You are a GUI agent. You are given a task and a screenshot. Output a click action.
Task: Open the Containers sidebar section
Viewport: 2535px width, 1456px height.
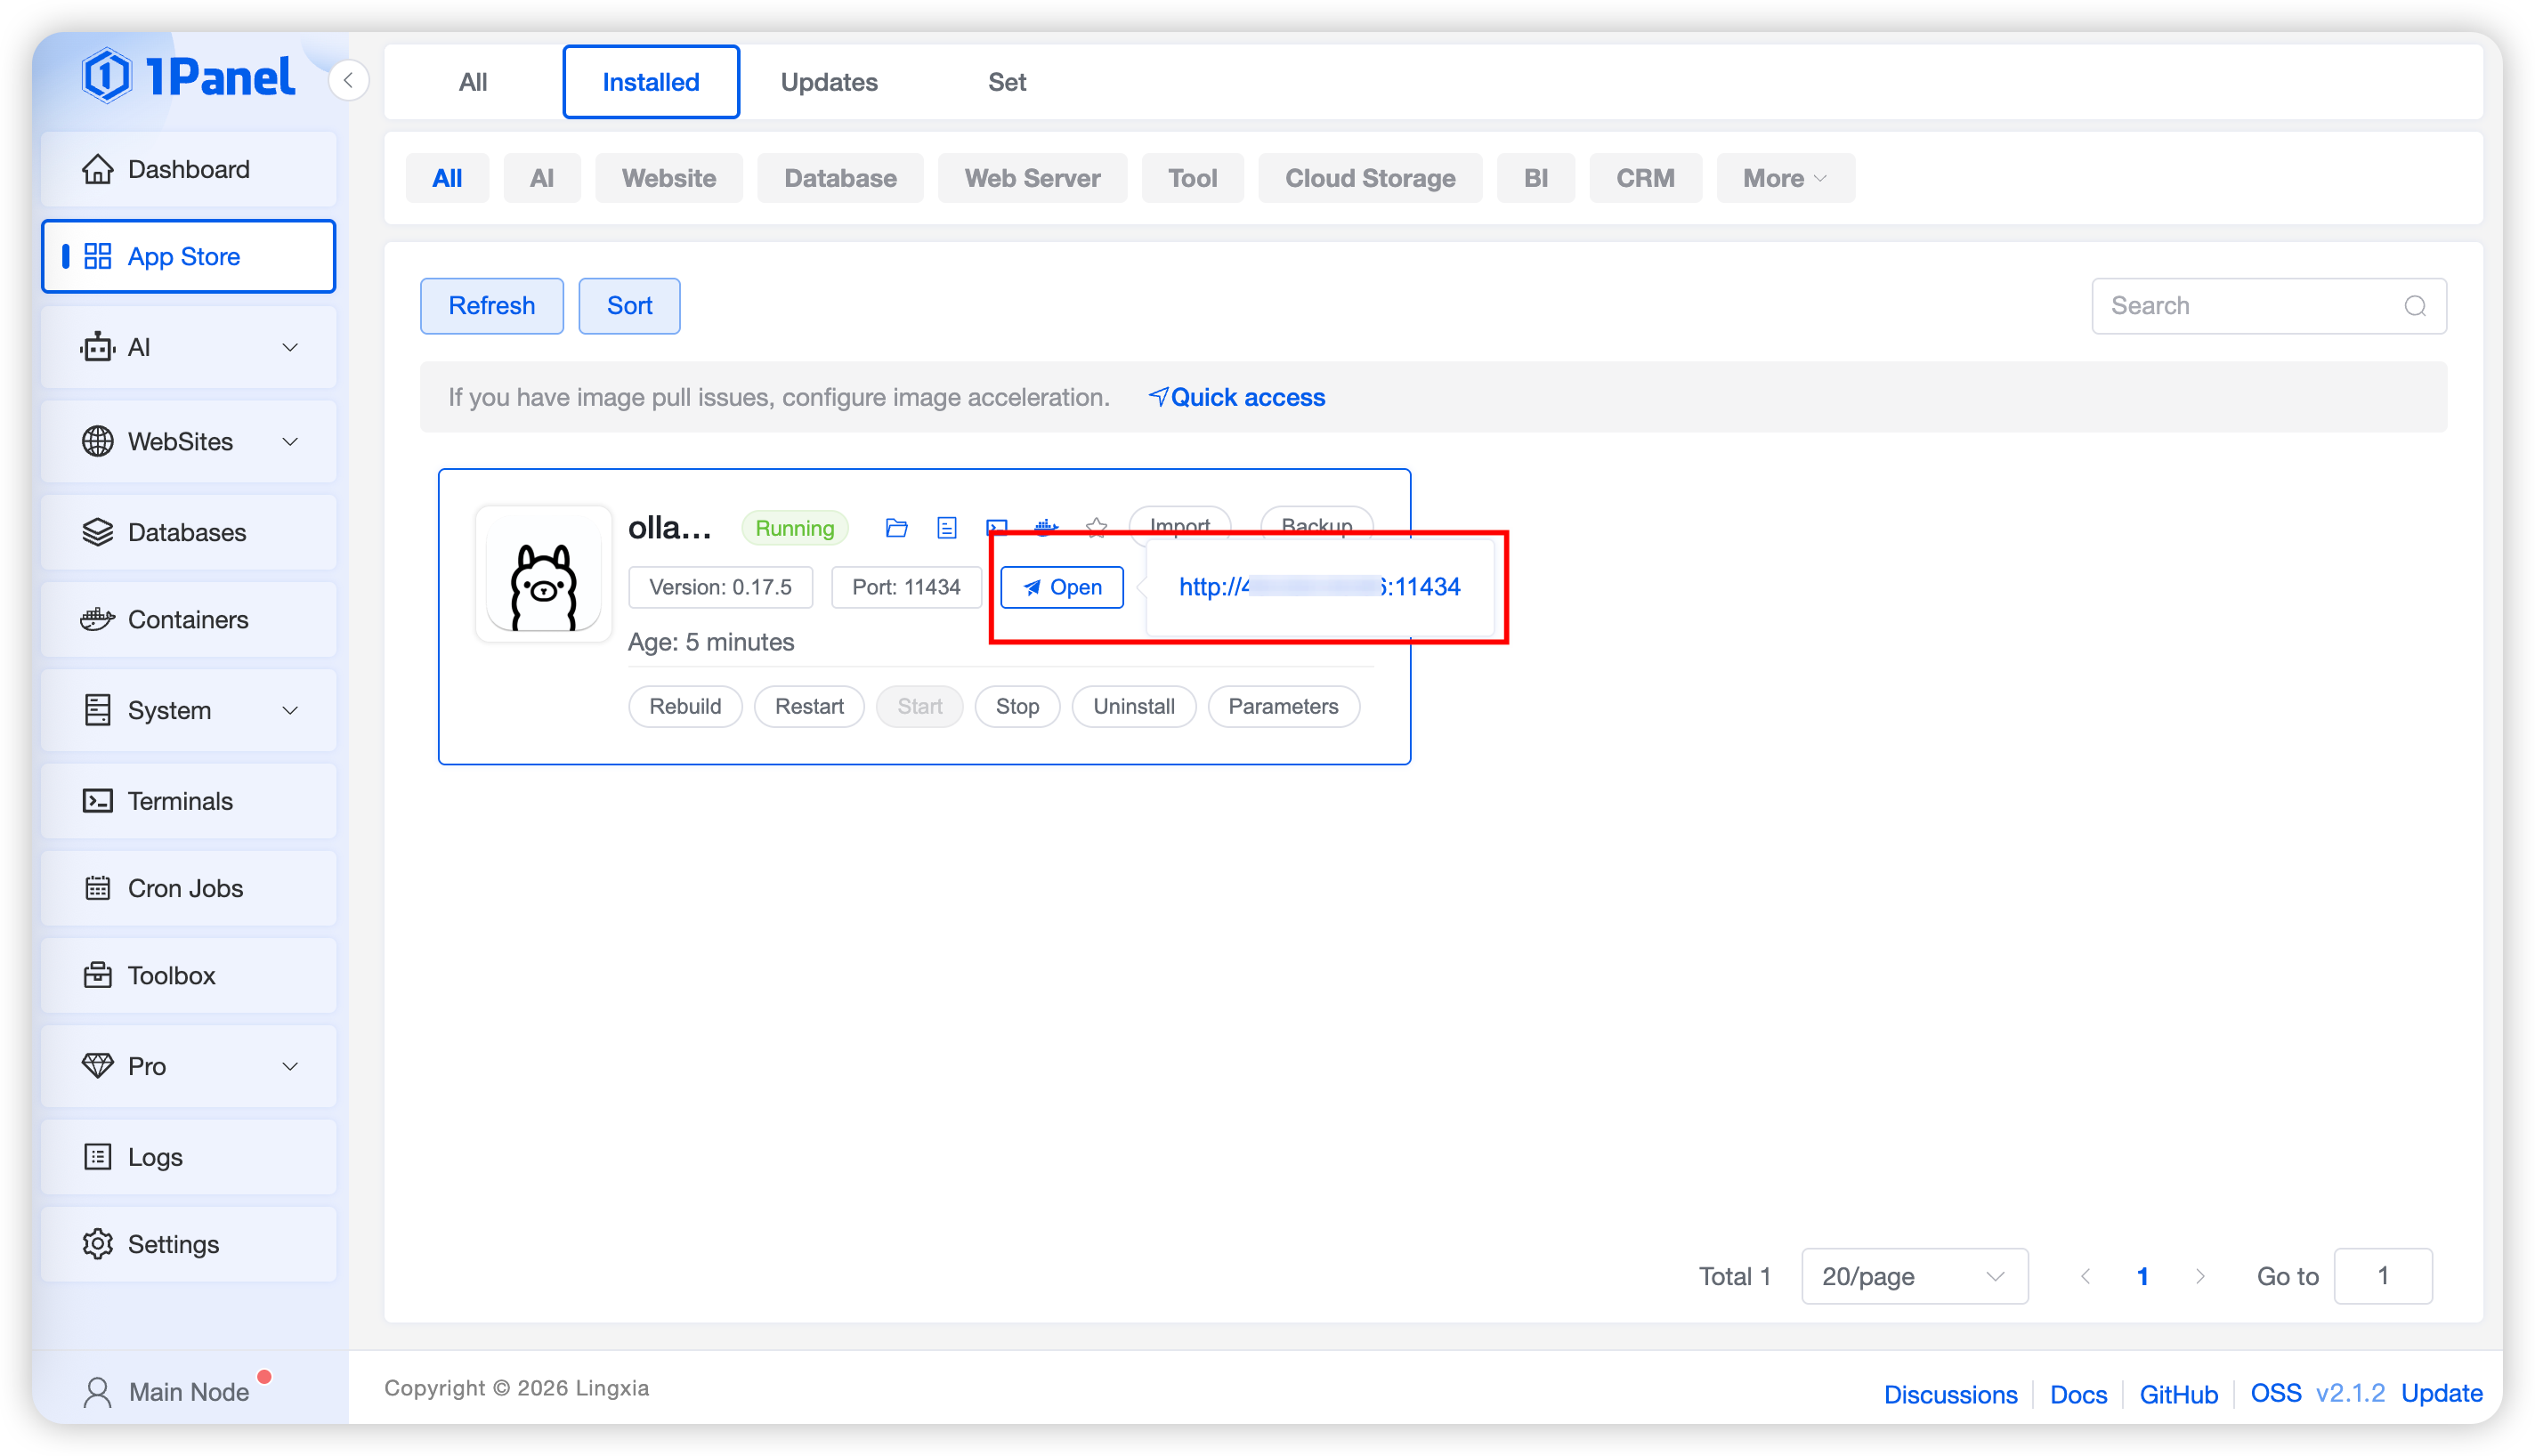click(x=188, y=619)
